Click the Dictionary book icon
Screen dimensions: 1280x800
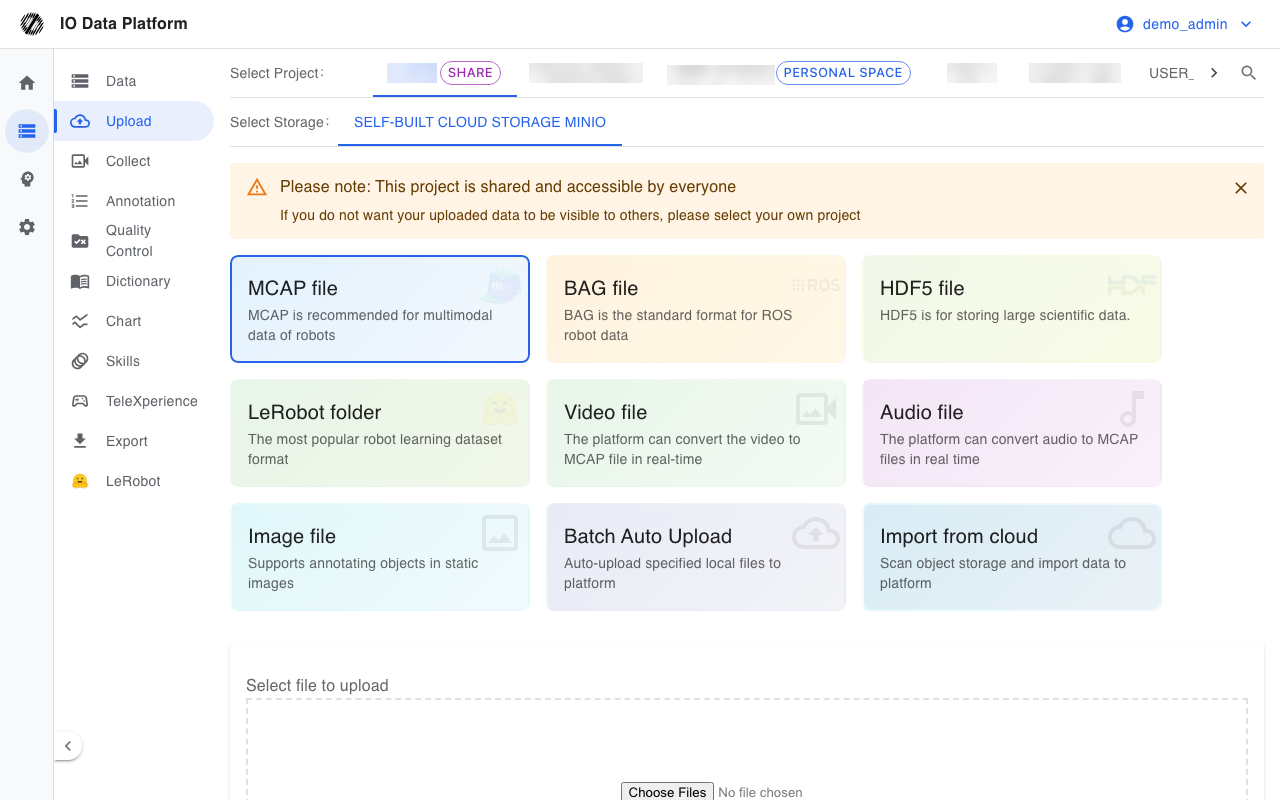click(x=80, y=281)
